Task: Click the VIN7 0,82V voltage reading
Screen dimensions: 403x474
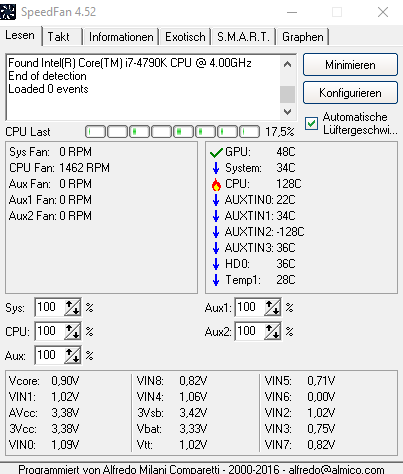Action: 300,445
